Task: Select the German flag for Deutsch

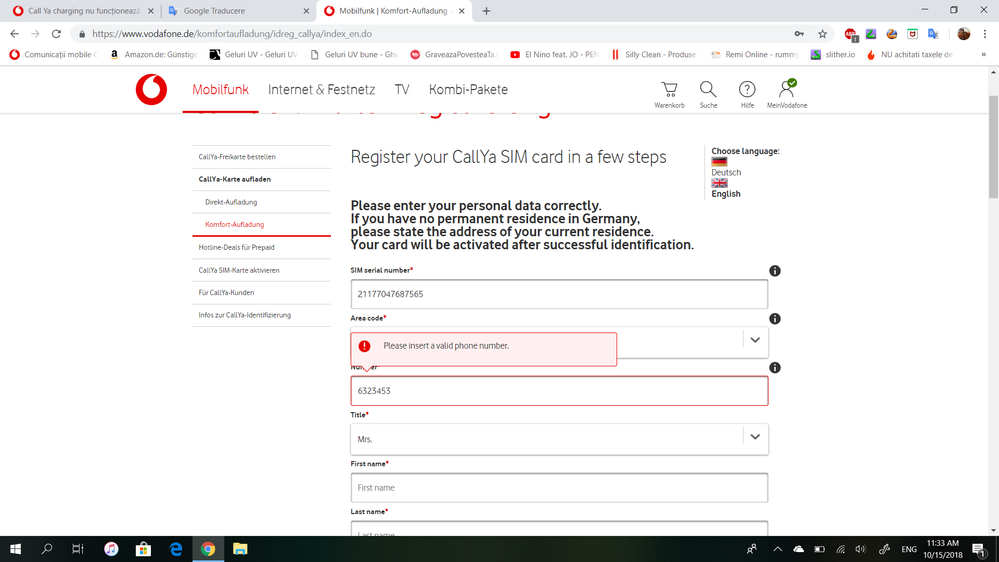Action: [719, 161]
